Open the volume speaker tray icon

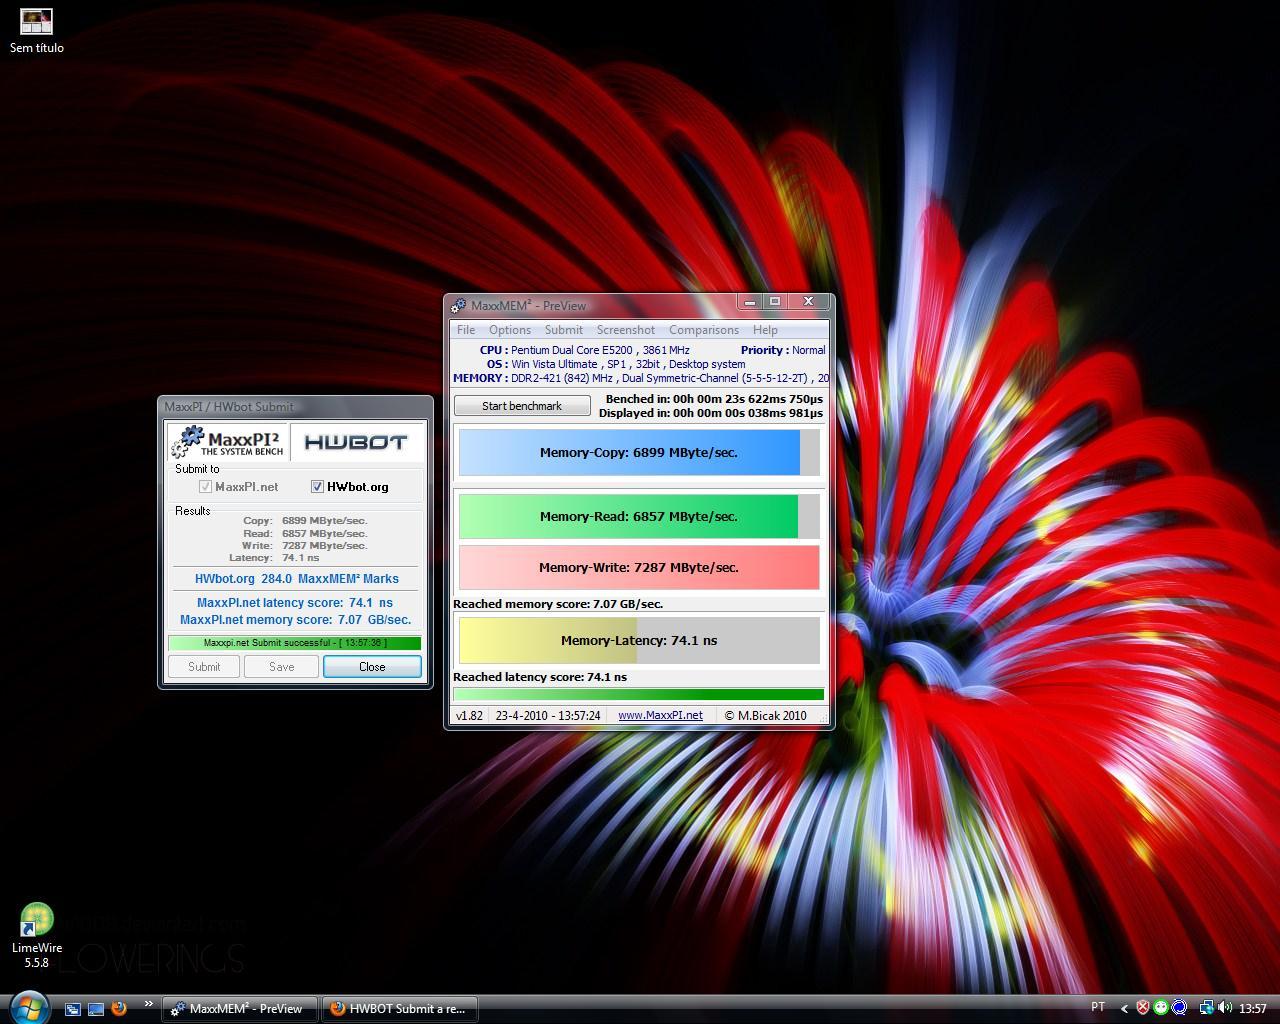[x=1225, y=1008]
